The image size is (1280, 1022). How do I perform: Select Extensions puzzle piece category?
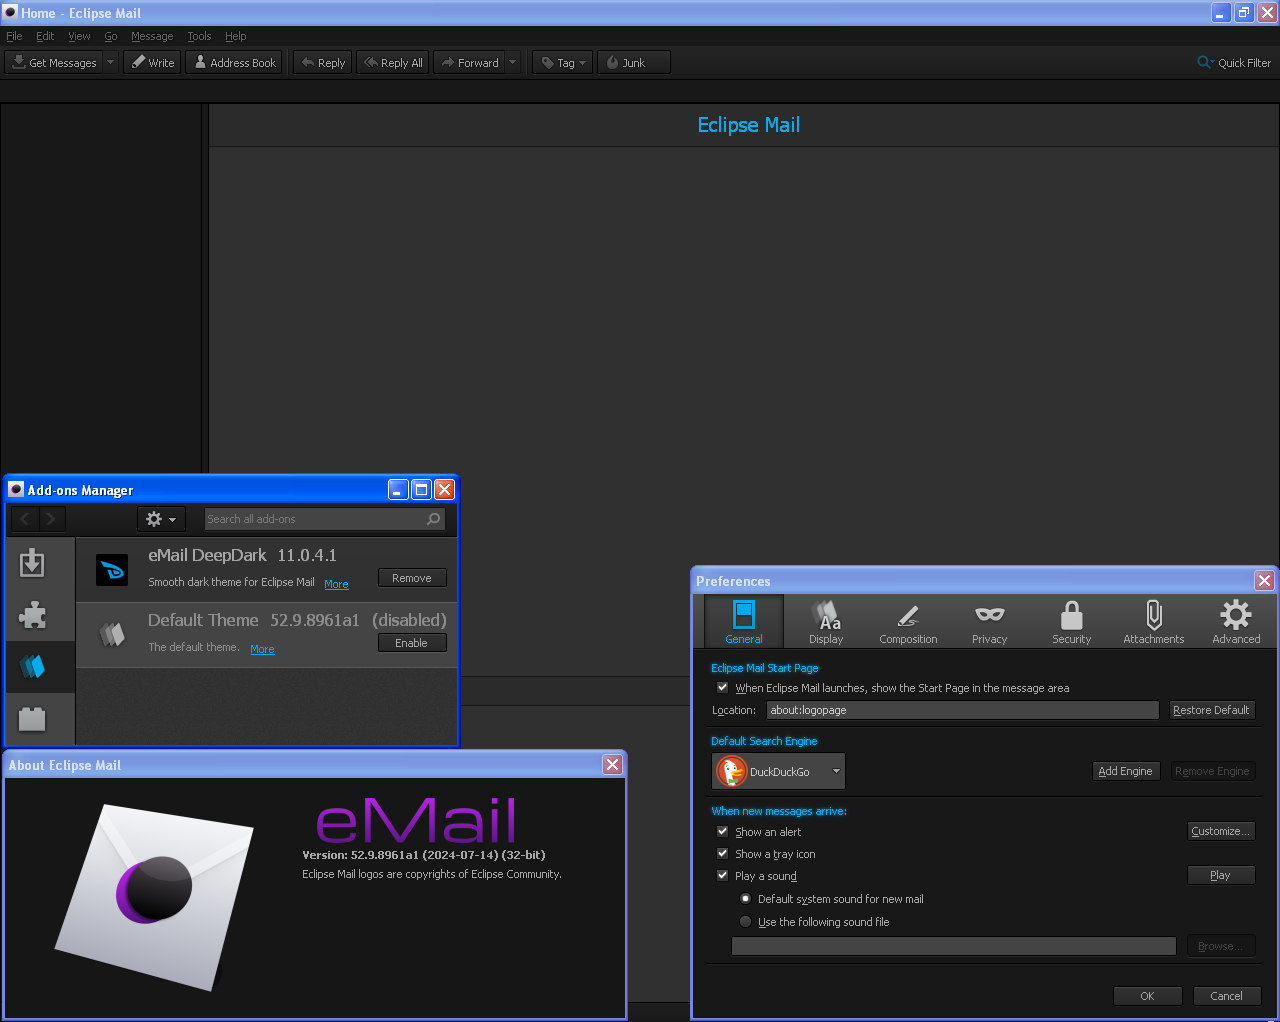pos(32,615)
